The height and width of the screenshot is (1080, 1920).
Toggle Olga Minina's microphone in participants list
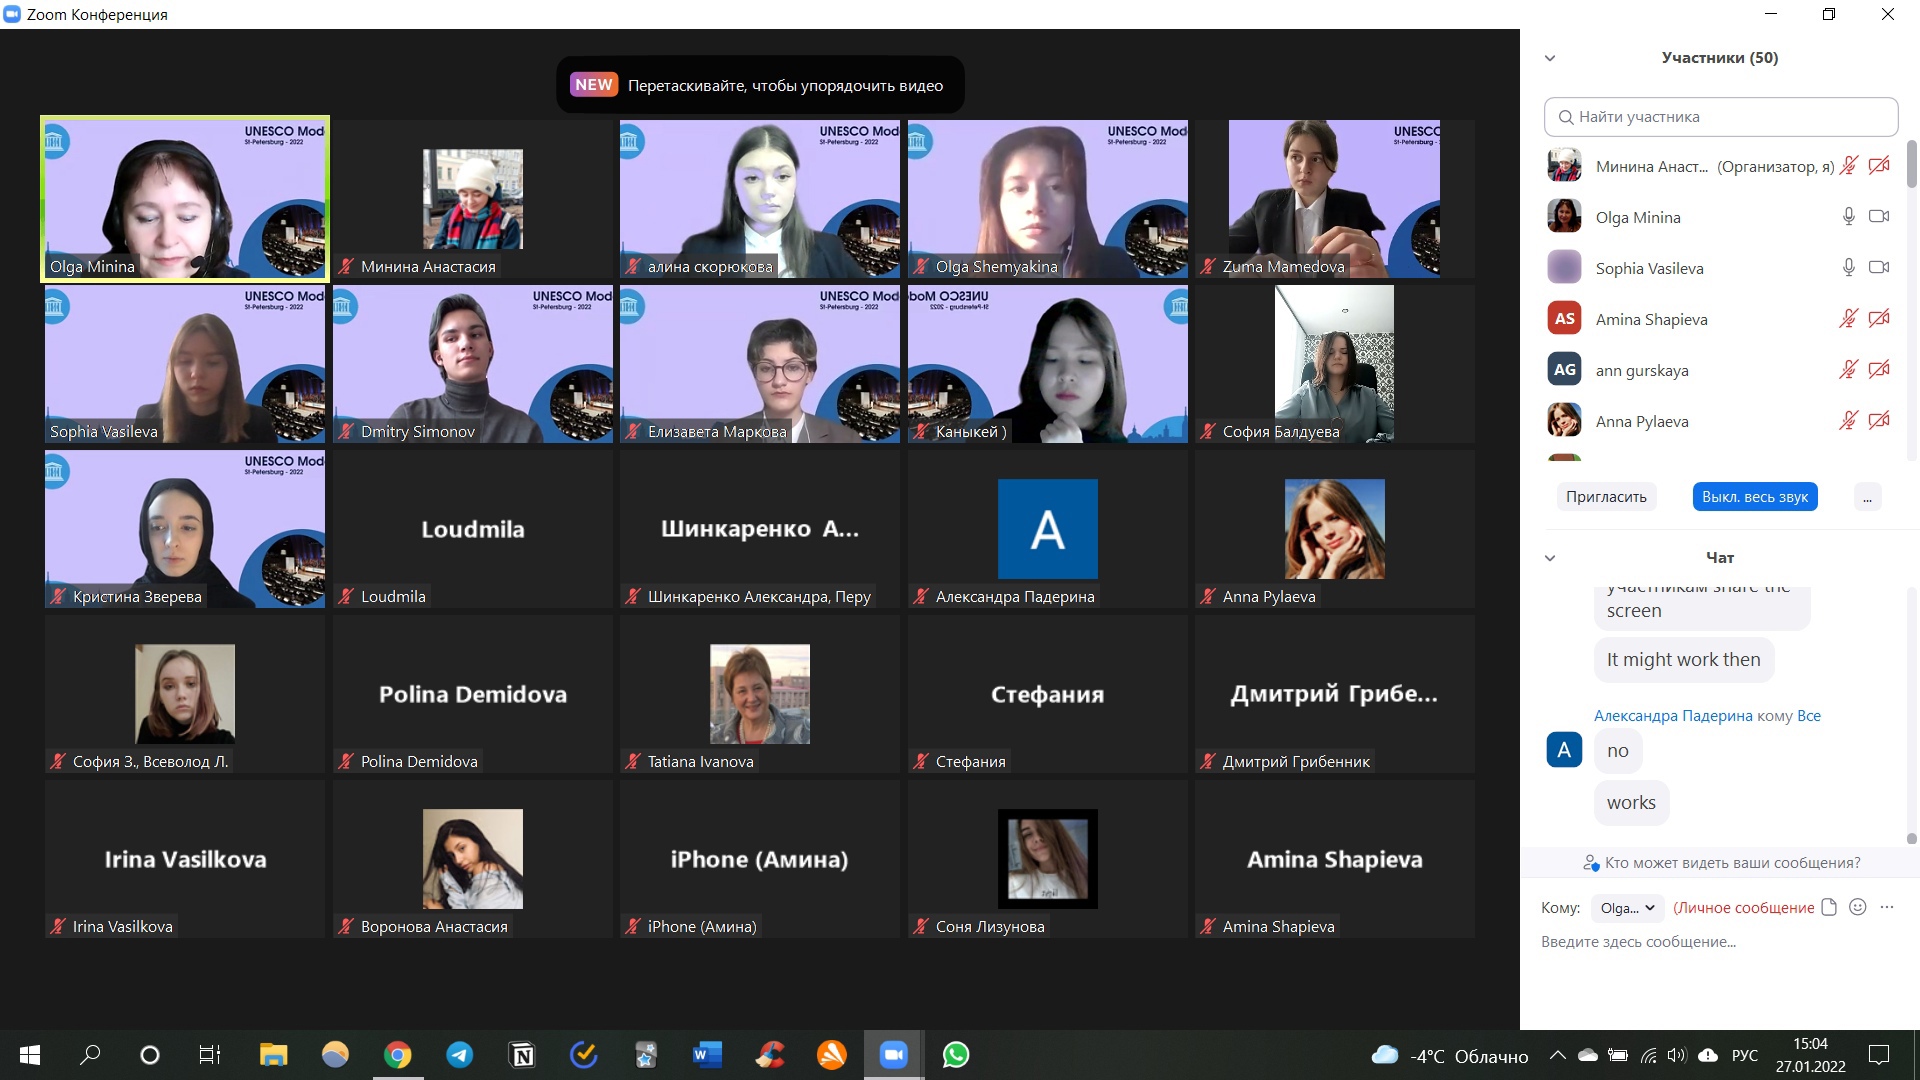1848,217
